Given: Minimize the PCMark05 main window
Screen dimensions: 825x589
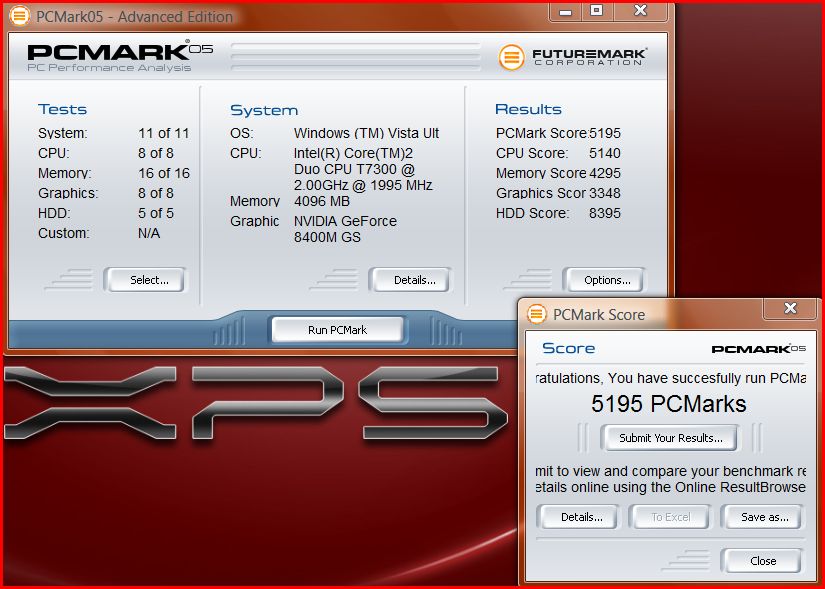Looking at the screenshot, I should 566,11.
